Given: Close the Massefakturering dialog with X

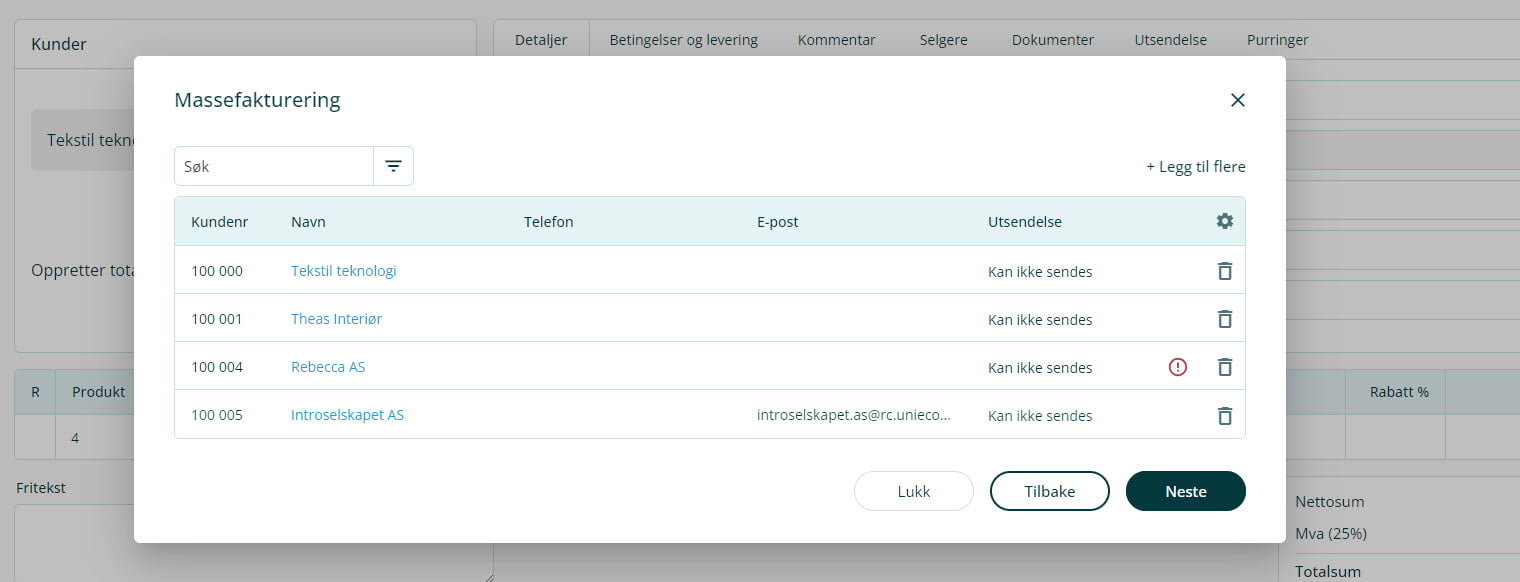Looking at the screenshot, I should 1237,100.
